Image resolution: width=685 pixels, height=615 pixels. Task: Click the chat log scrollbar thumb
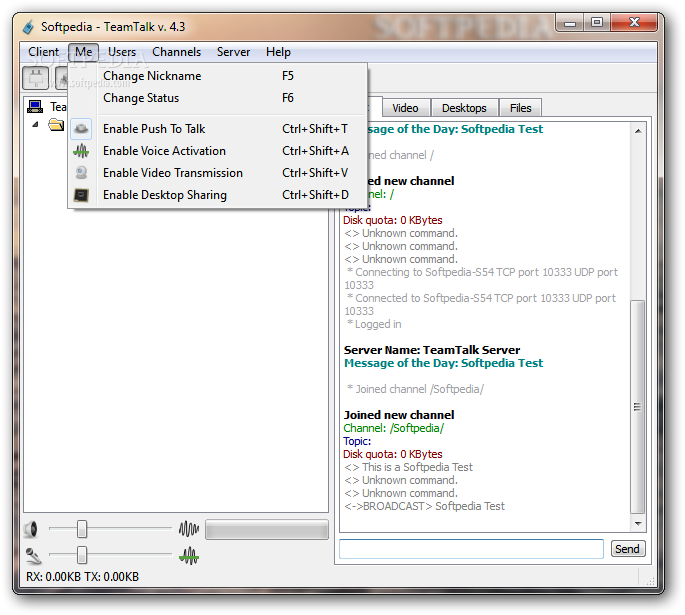638,407
